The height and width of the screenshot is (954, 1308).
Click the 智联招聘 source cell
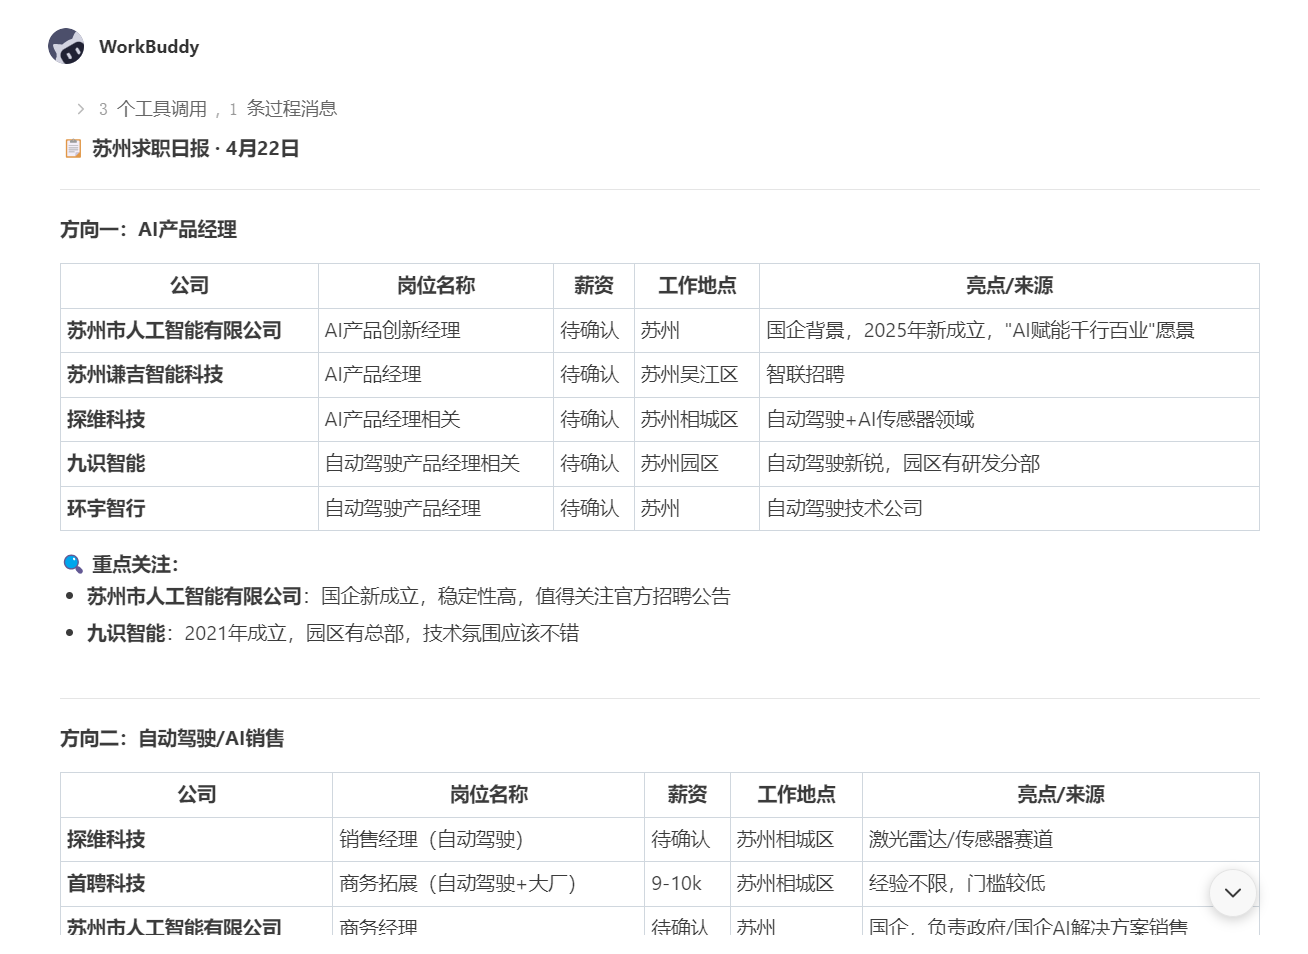coord(805,375)
